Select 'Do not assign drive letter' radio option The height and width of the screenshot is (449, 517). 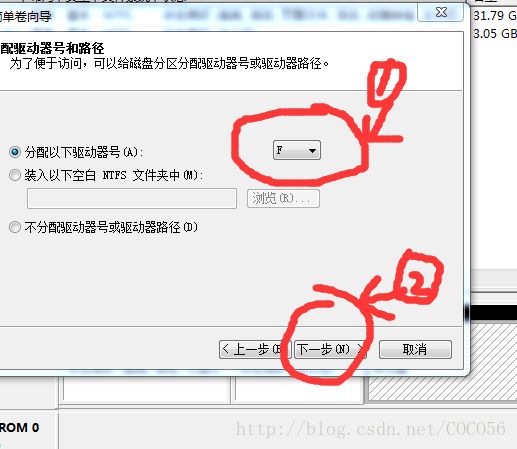15,227
